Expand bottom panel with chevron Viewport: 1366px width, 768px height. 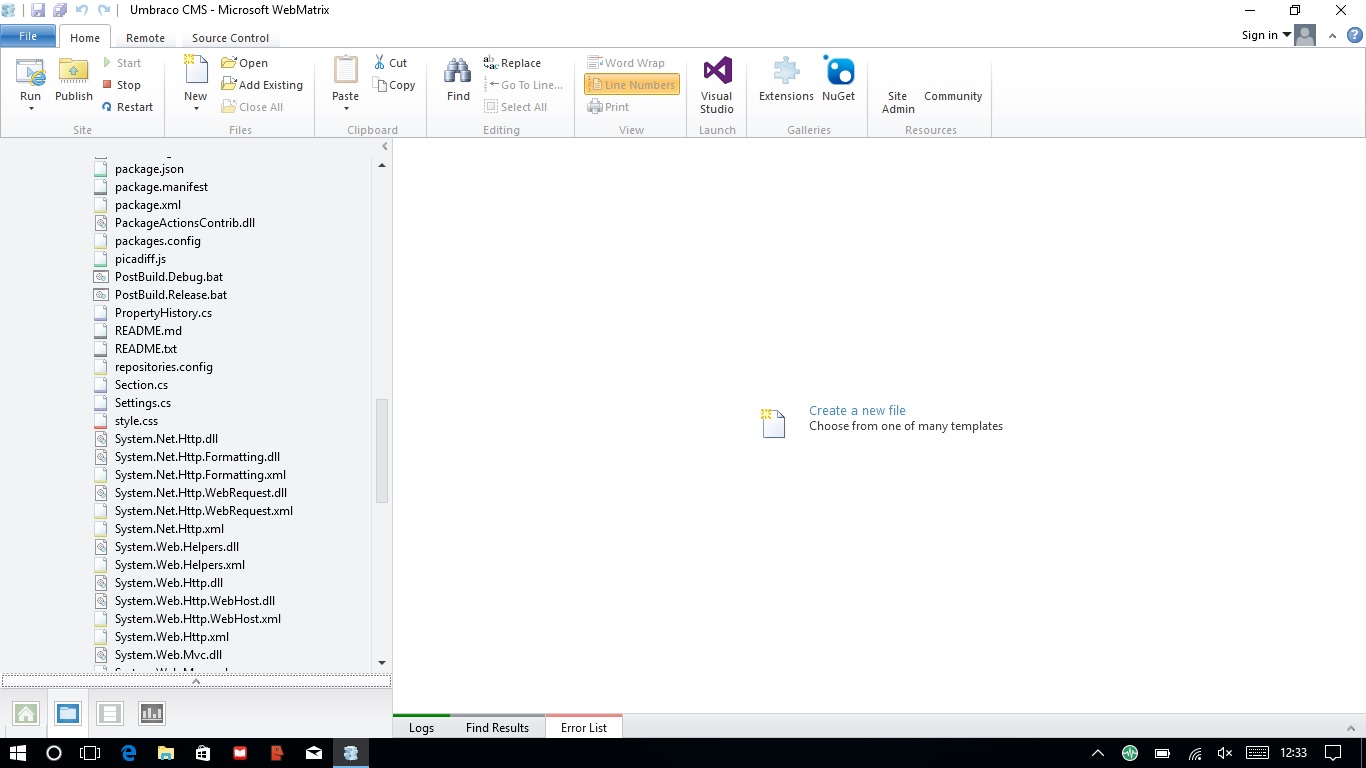1351,729
